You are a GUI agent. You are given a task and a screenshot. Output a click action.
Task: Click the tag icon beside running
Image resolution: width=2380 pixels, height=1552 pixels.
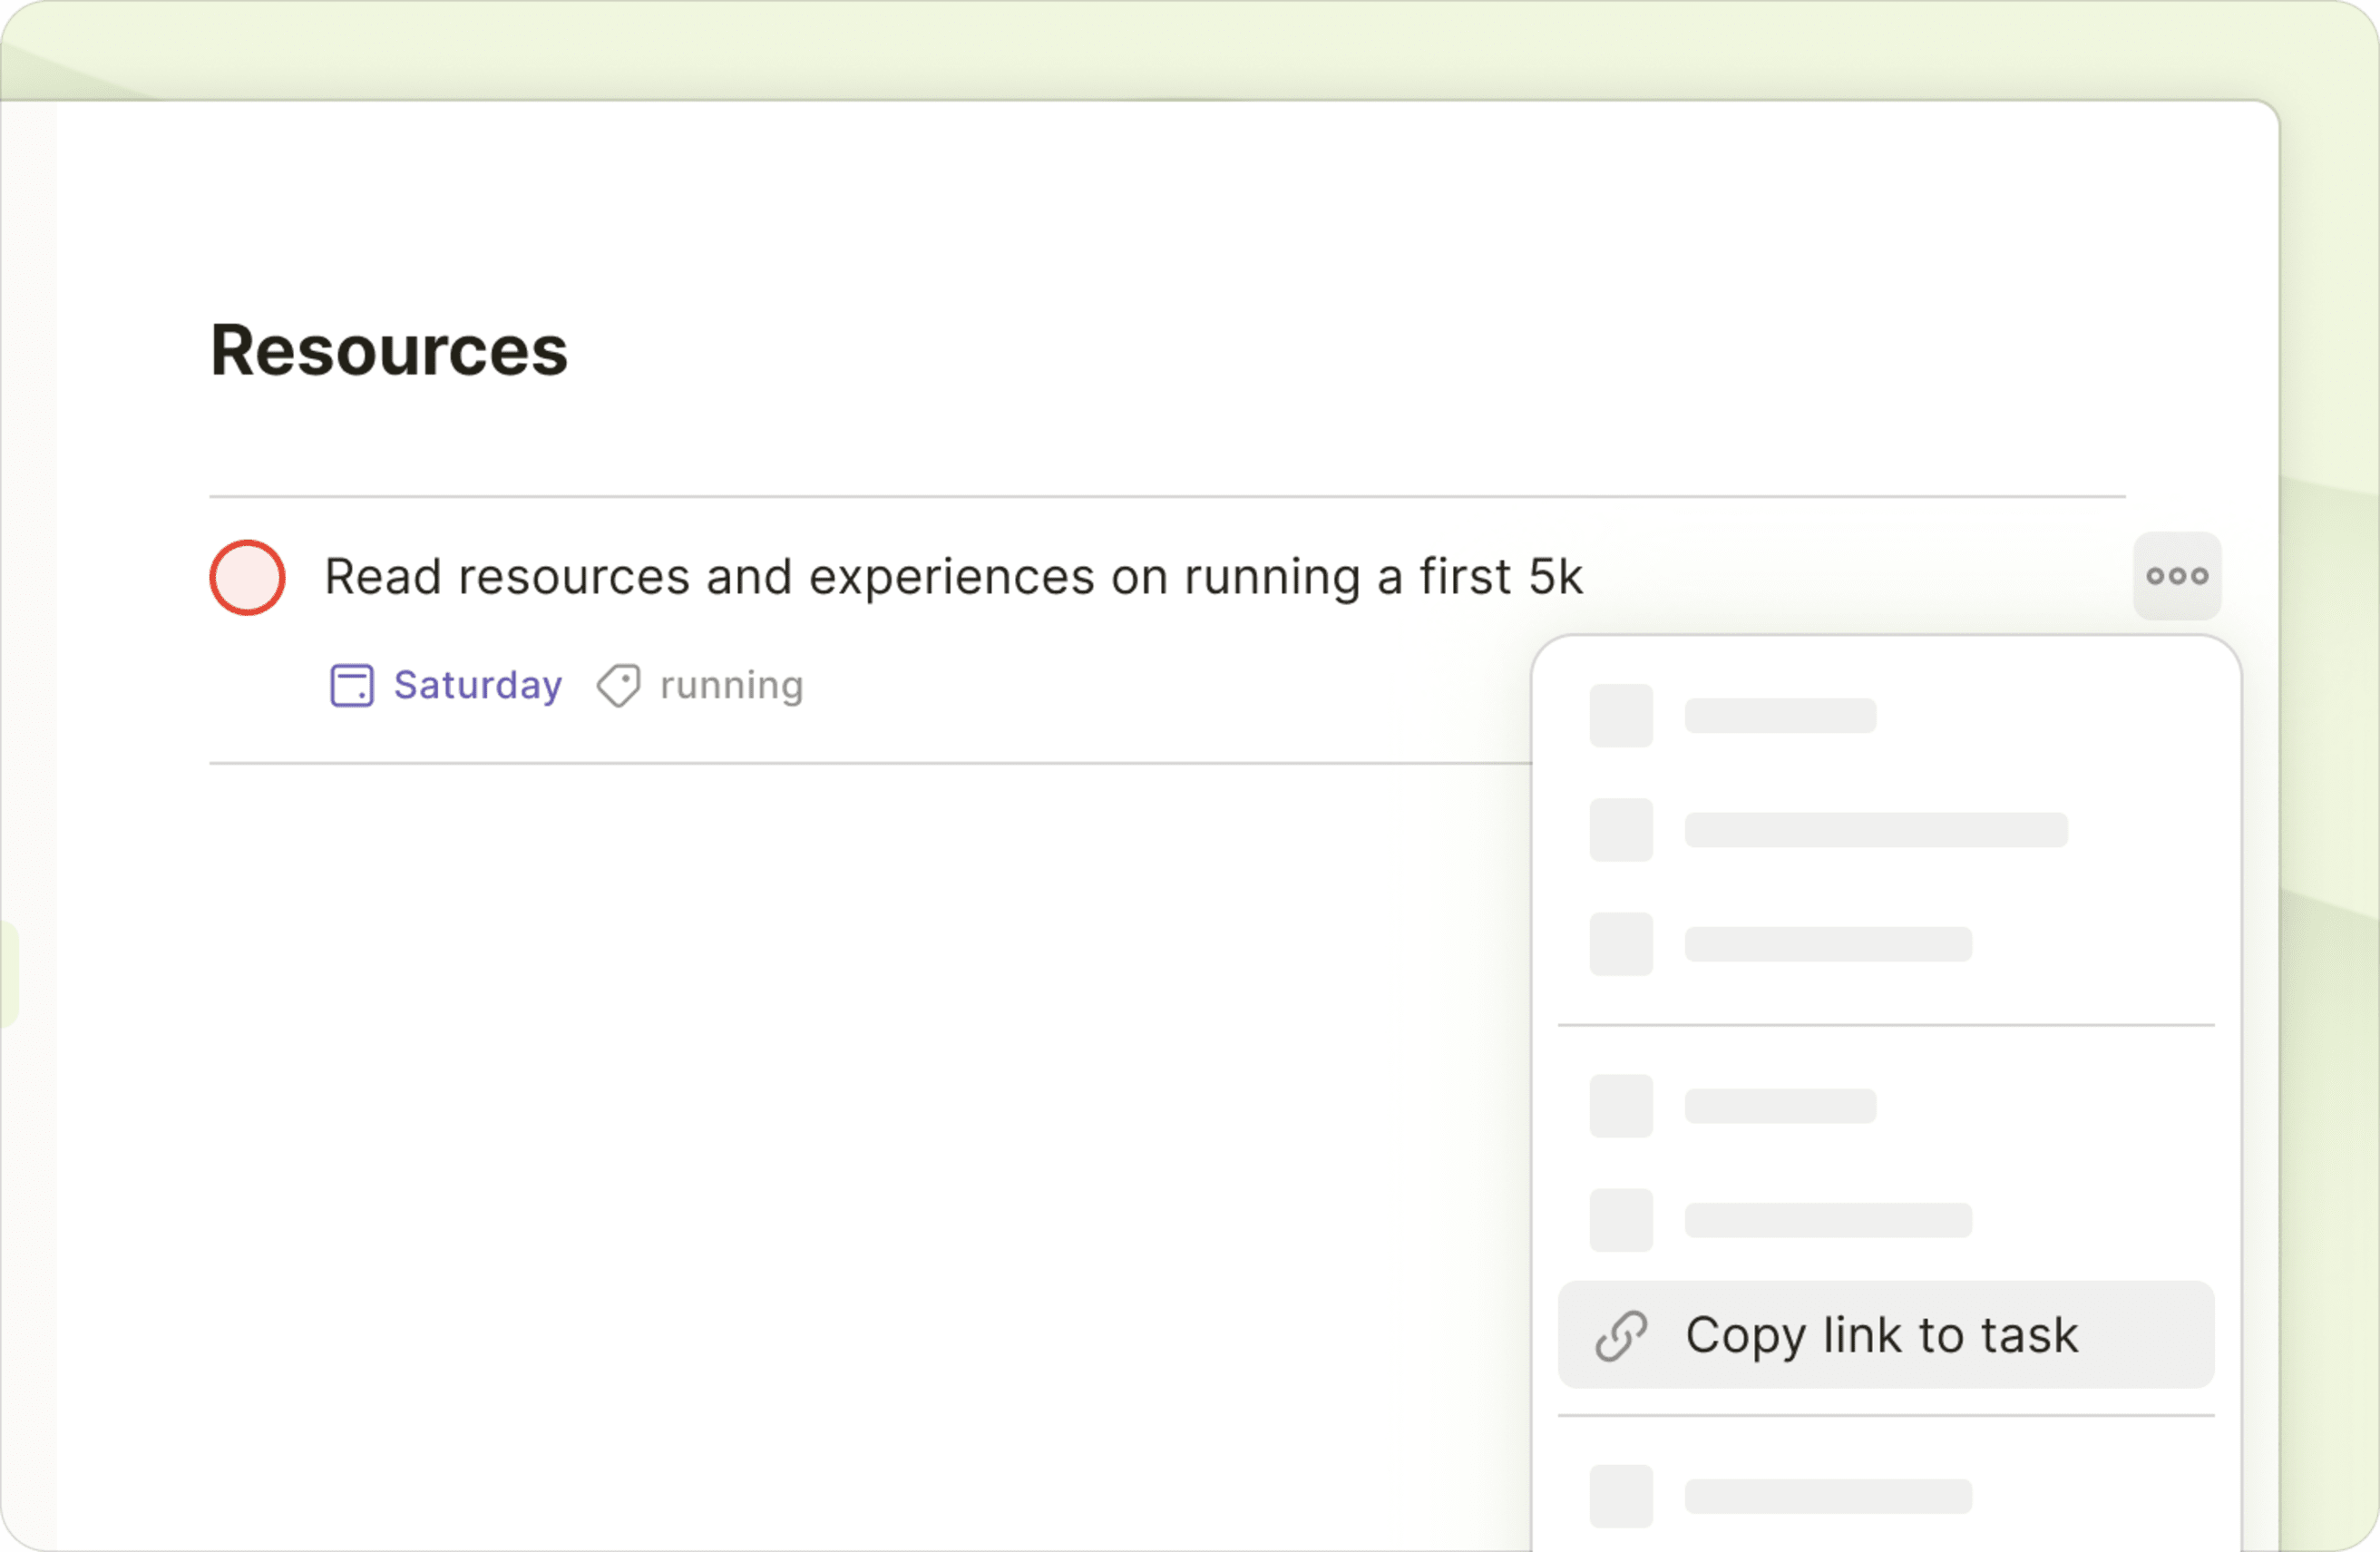click(x=619, y=686)
